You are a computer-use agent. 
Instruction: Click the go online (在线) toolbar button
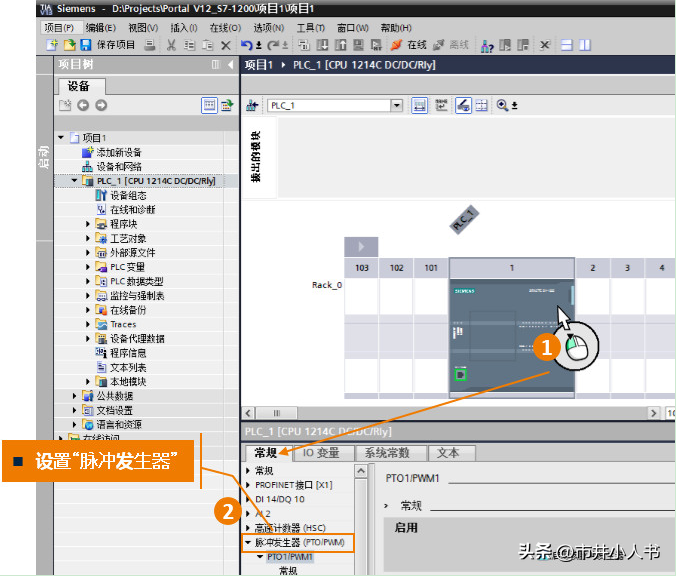pyautogui.click(x=409, y=45)
